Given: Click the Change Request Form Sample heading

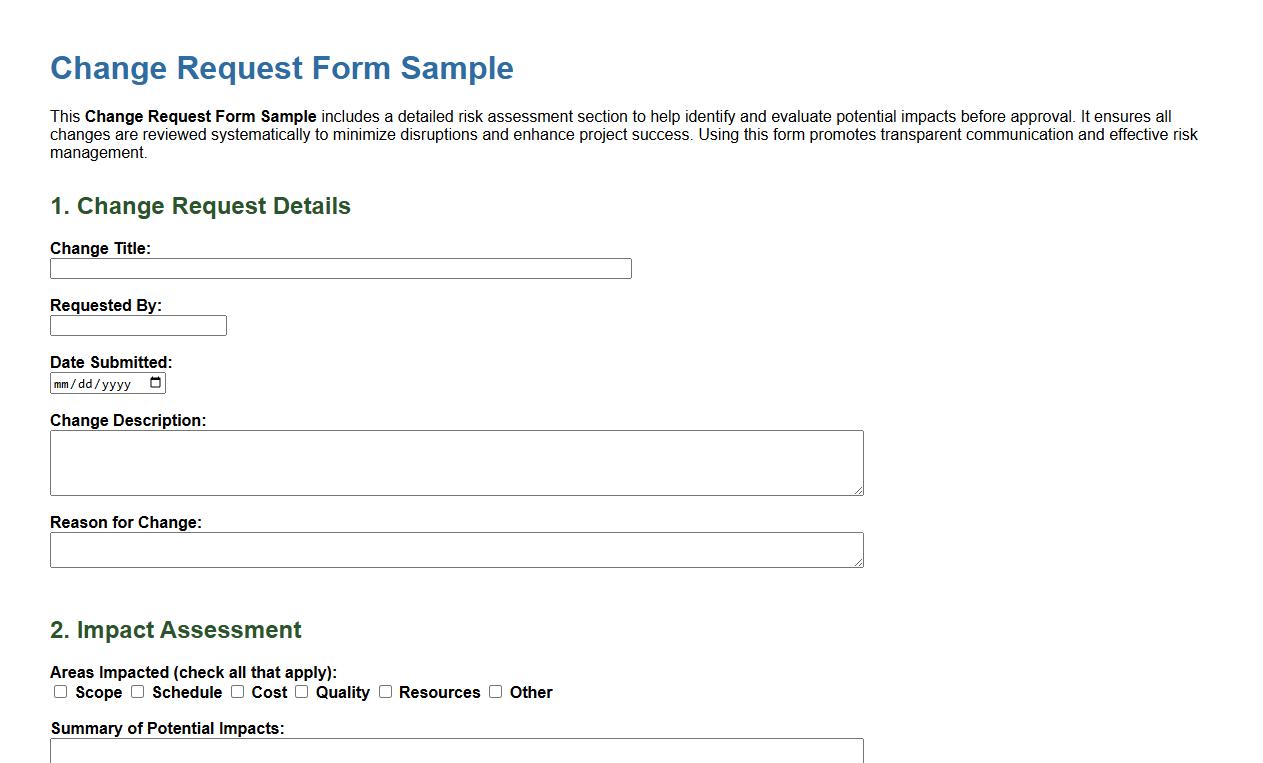Looking at the screenshot, I should [281, 68].
